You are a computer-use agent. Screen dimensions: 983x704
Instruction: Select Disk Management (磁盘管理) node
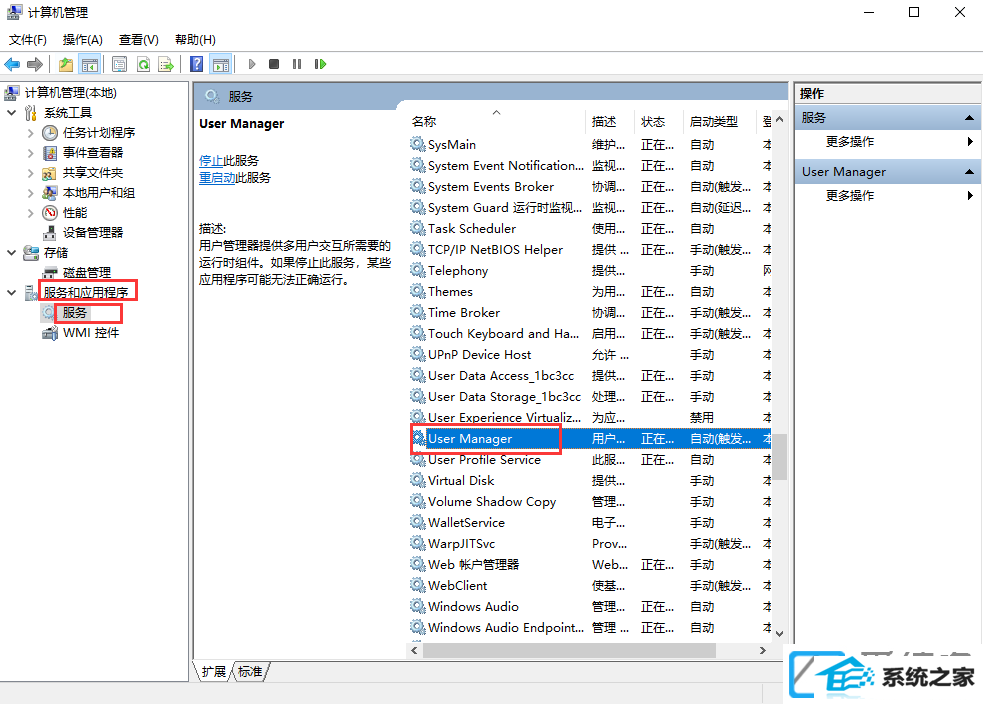tap(87, 273)
